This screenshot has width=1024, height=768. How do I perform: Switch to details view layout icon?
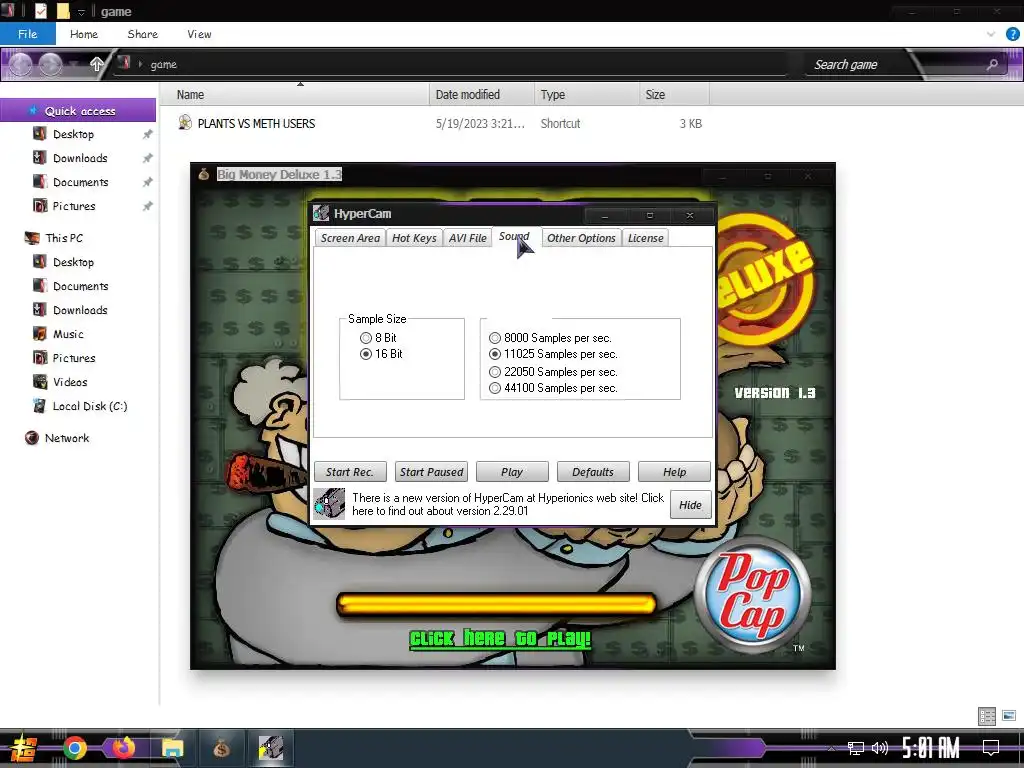[987, 716]
